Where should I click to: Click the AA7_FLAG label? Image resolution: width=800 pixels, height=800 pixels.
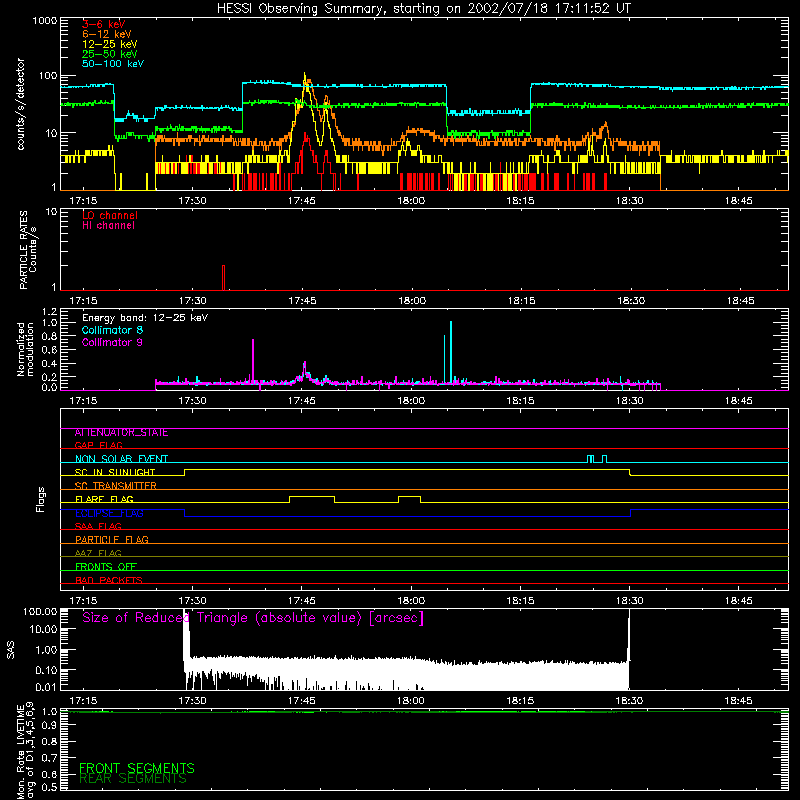click(x=98, y=553)
